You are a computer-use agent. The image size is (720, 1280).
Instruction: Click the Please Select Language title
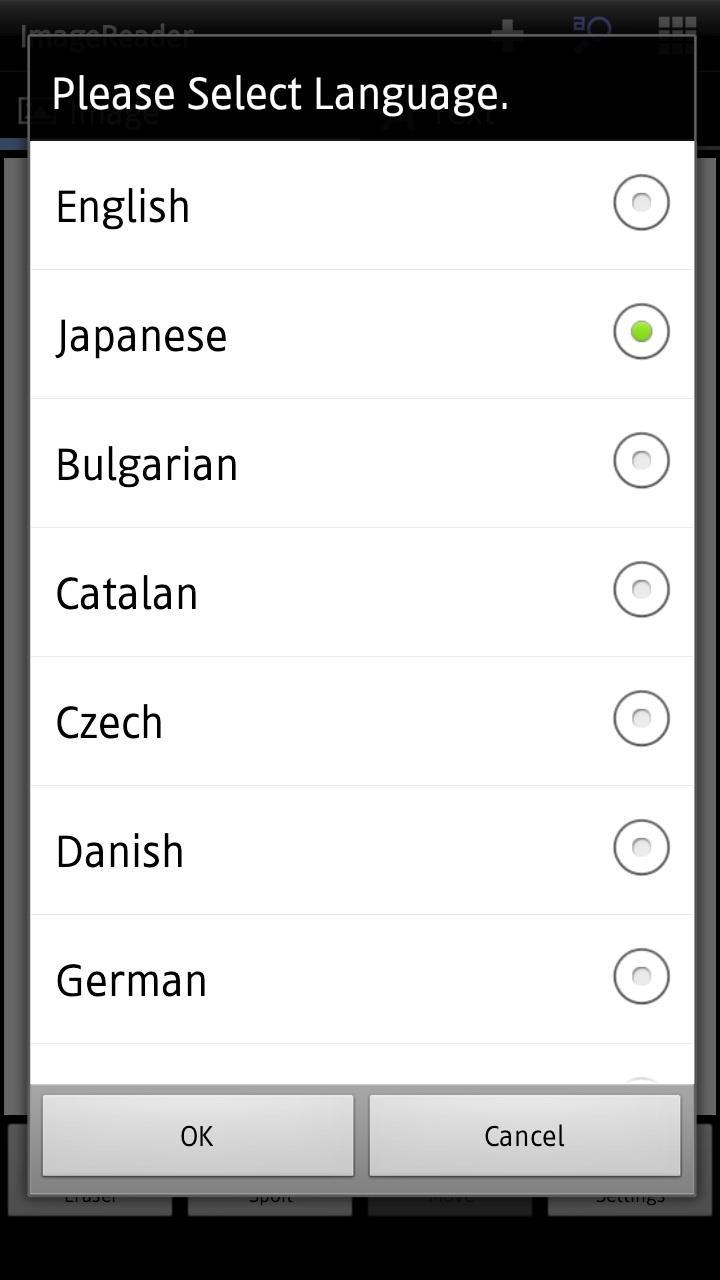point(280,94)
